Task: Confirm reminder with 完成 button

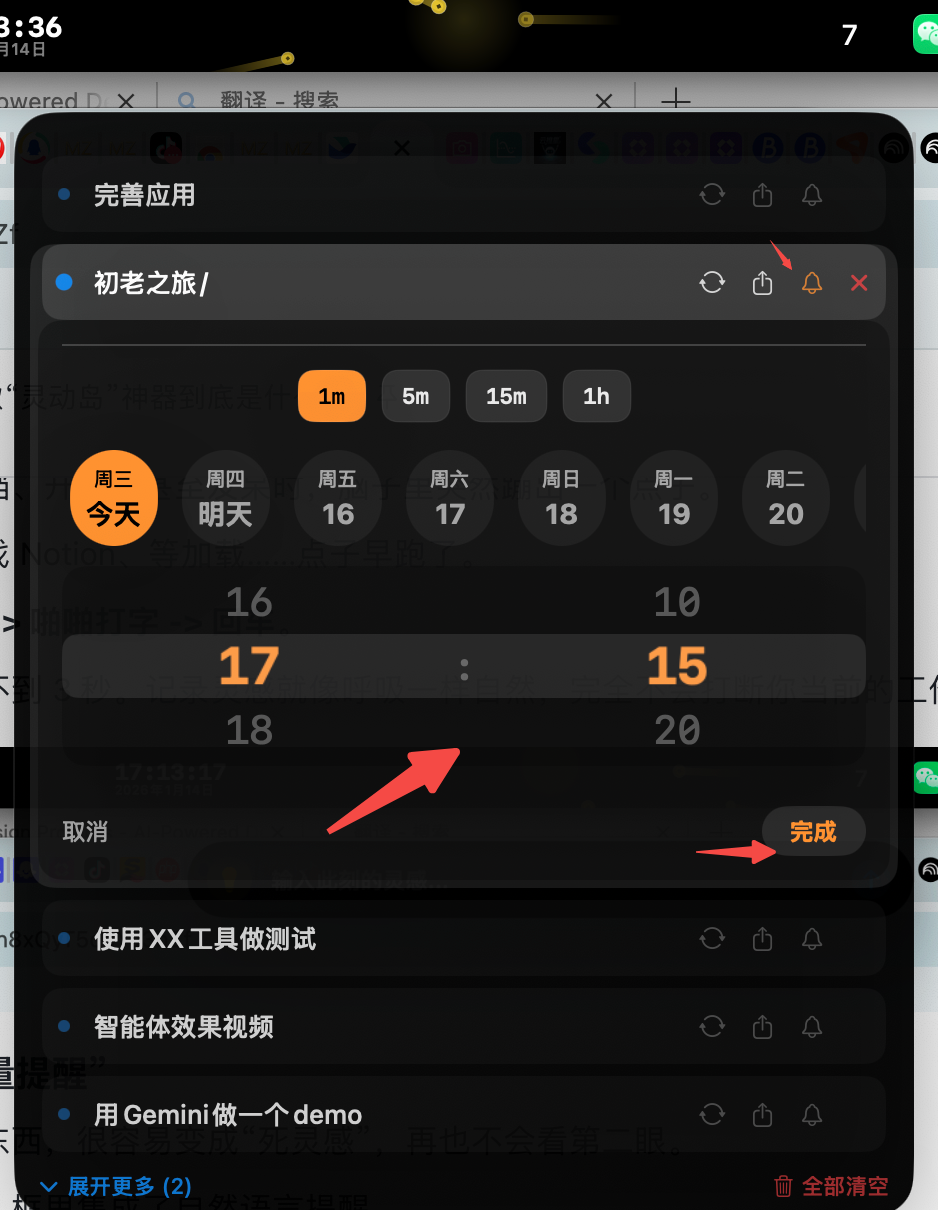Action: pos(813,831)
